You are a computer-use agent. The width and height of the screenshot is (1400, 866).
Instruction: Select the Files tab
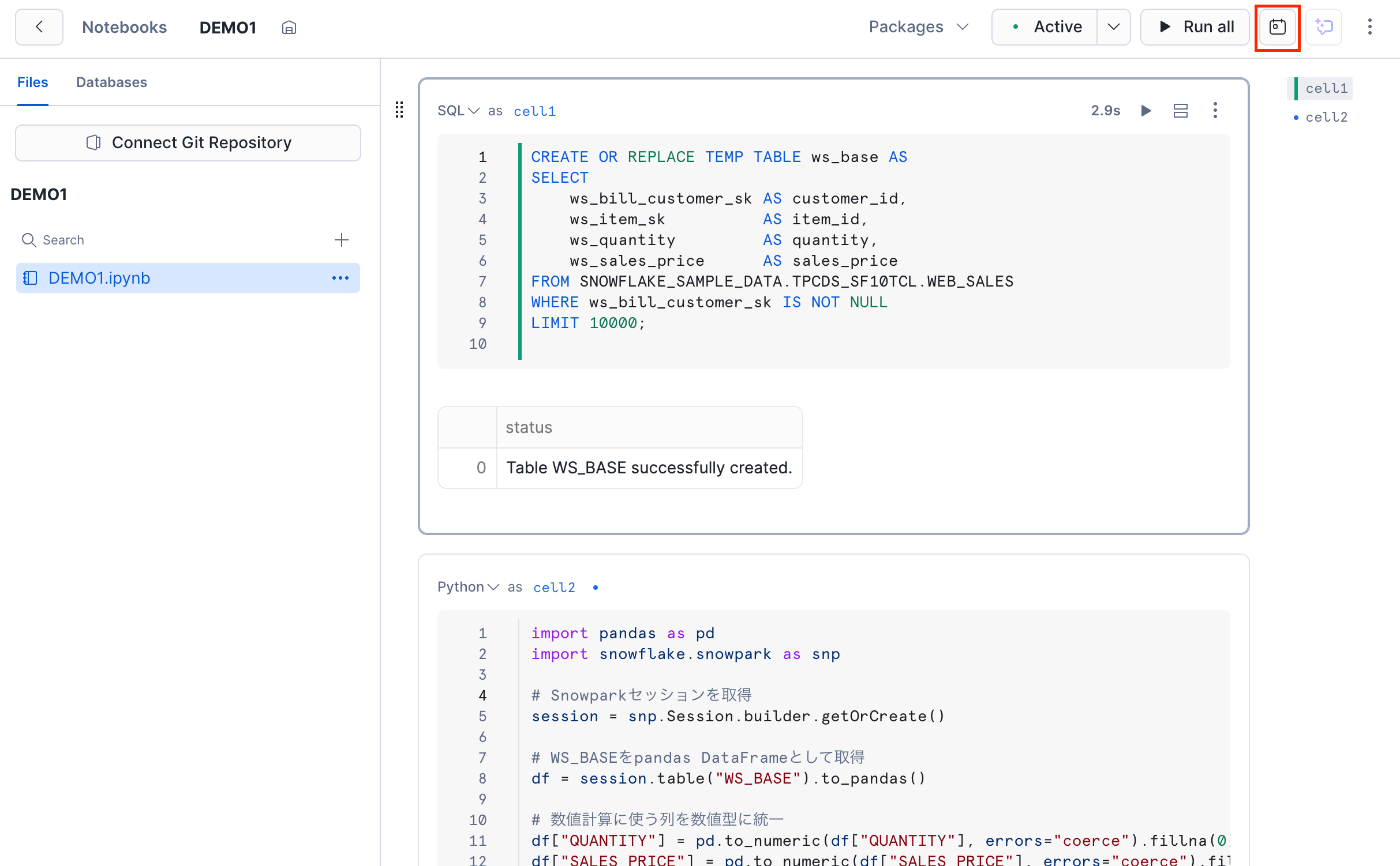tap(33, 82)
